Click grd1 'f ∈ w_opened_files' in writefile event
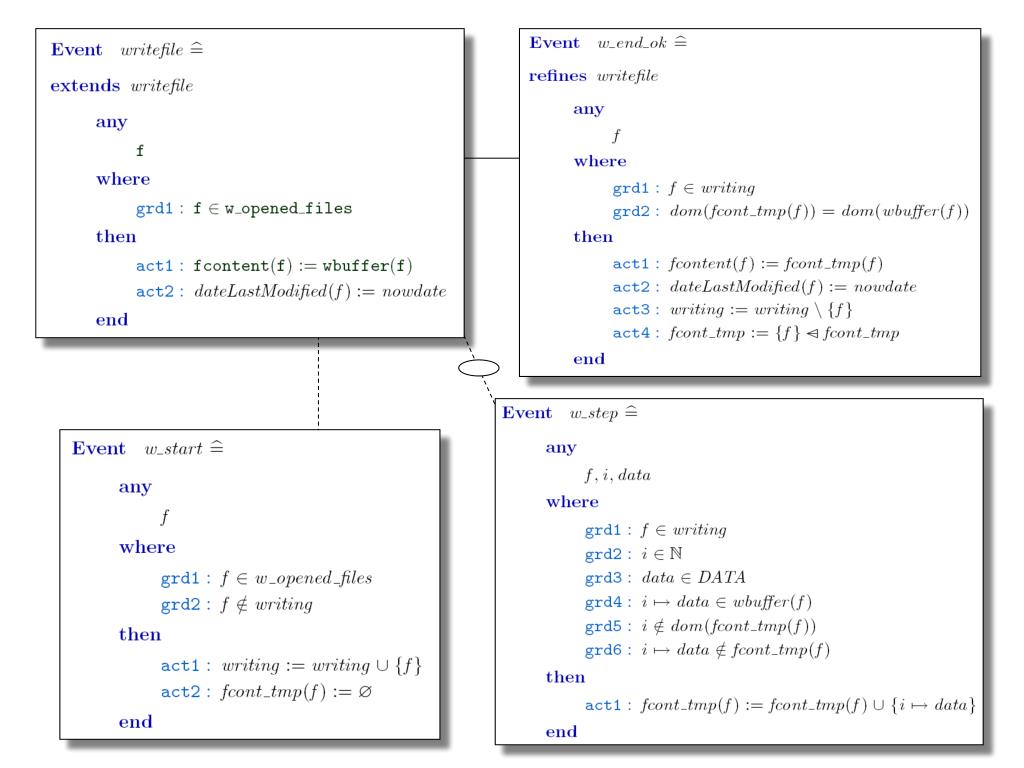Image resolution: width=1024 pixels, height=768 pixels. coord(244,208)
